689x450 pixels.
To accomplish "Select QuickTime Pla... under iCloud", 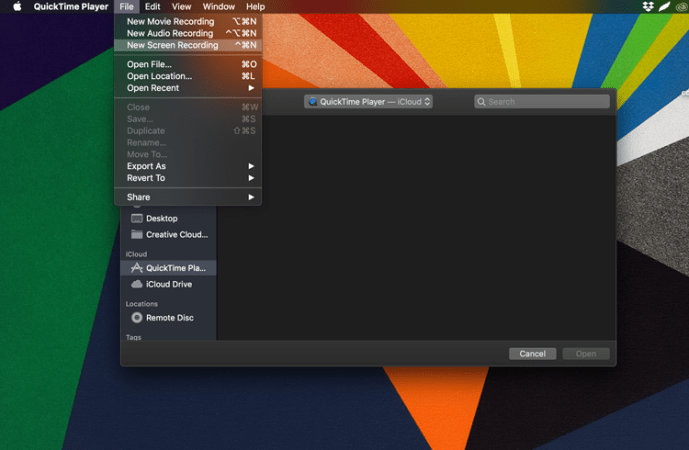I will pyautogui.click(x=168, y=268).
